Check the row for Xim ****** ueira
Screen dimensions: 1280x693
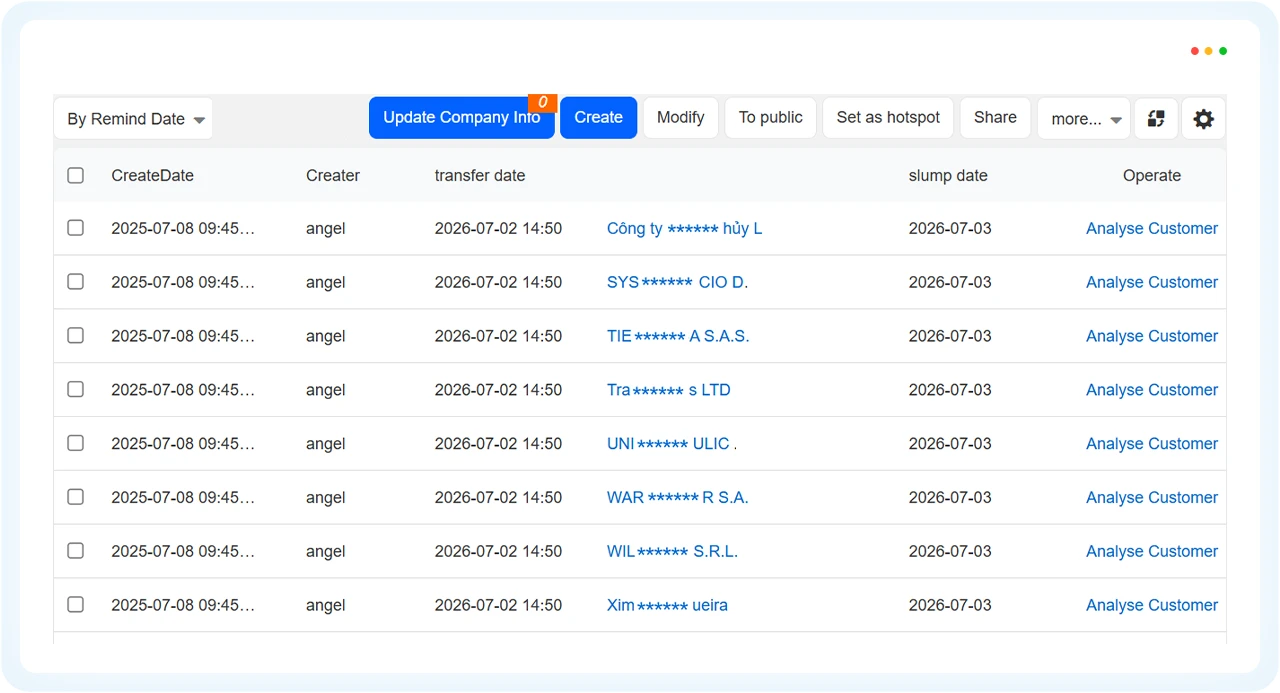point(76,605)
